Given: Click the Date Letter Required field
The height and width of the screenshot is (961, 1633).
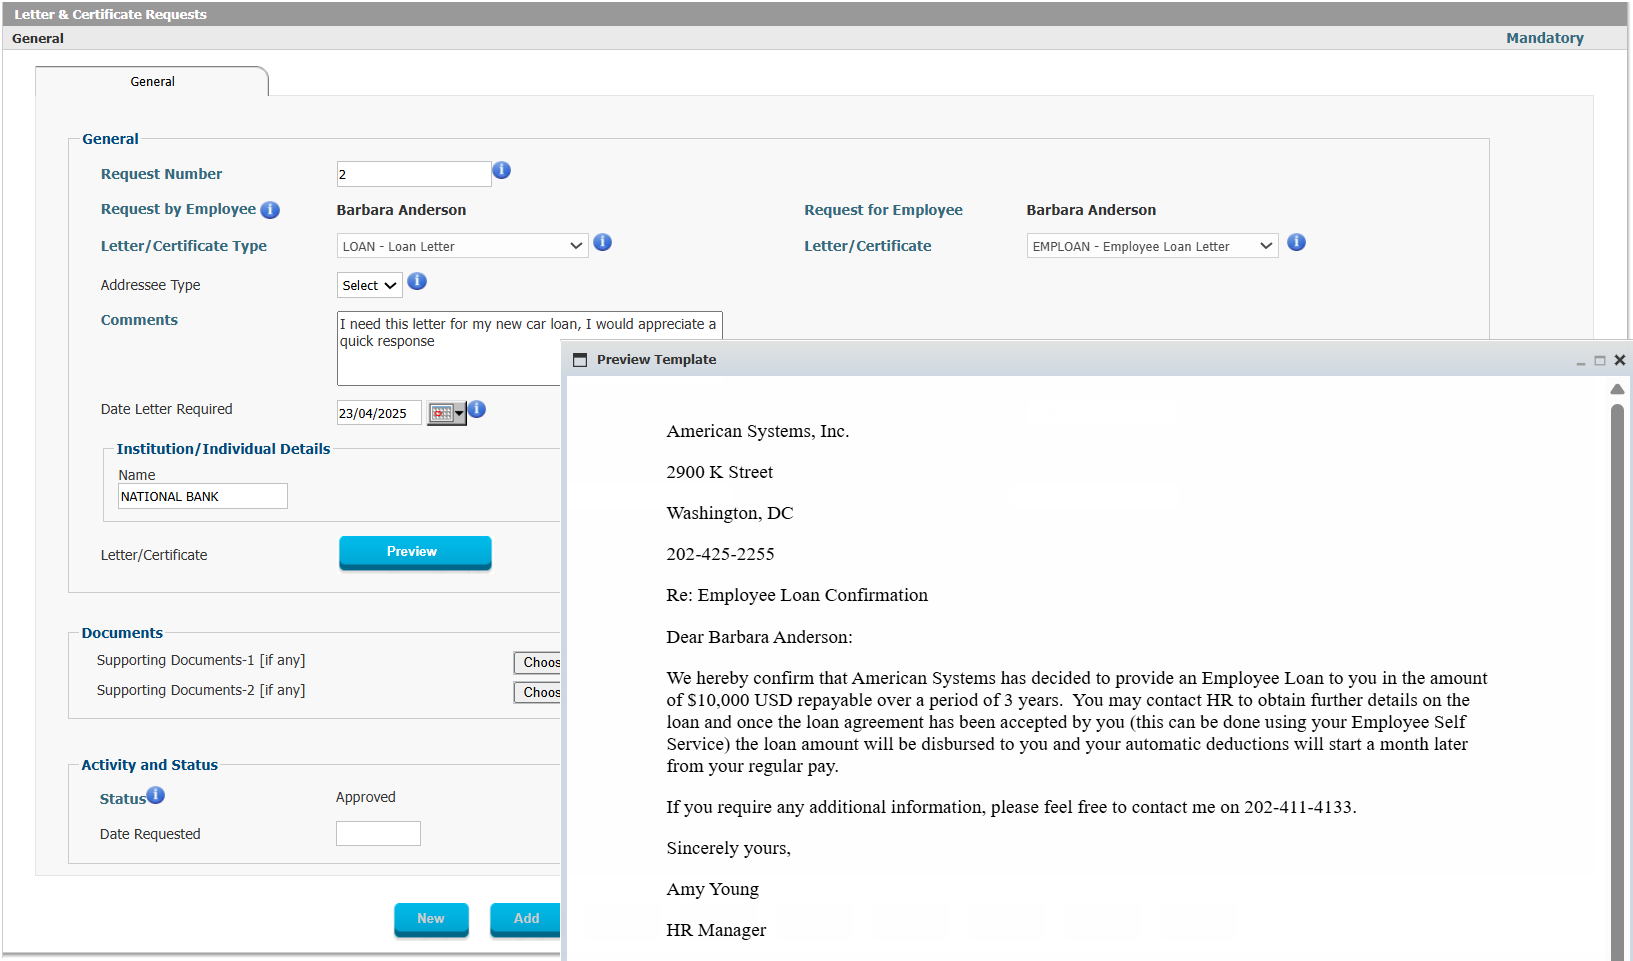Looking at the screenshot, I should (x=379, y=413).
